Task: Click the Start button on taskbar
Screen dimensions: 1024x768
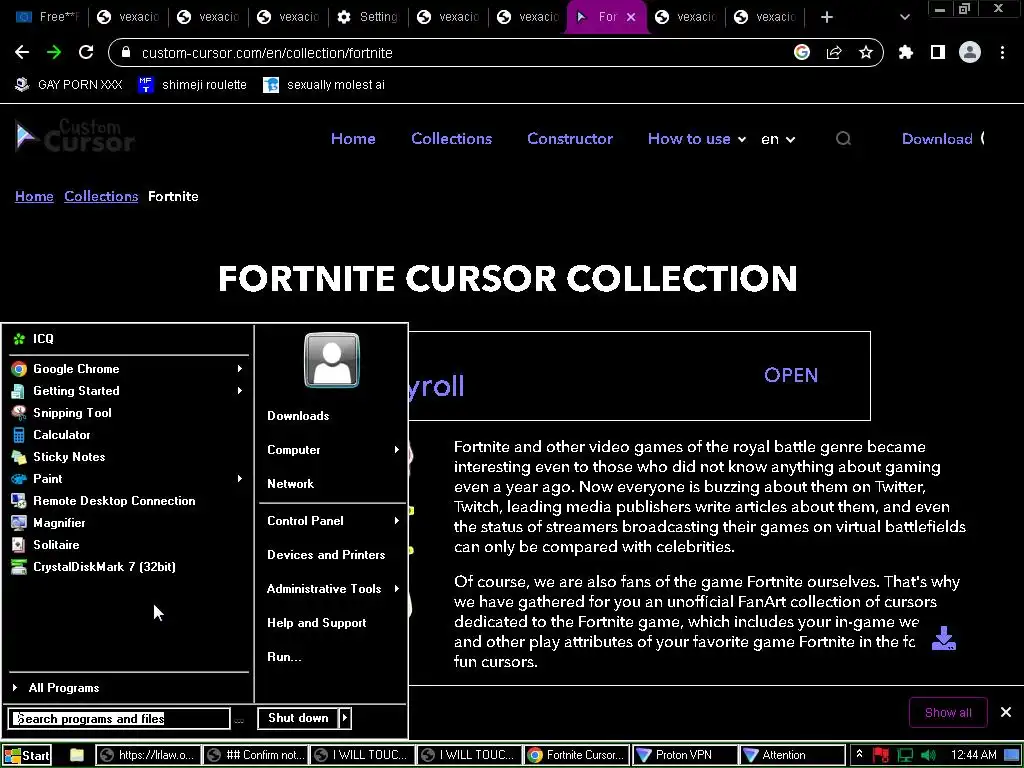Action: [26, 756]
